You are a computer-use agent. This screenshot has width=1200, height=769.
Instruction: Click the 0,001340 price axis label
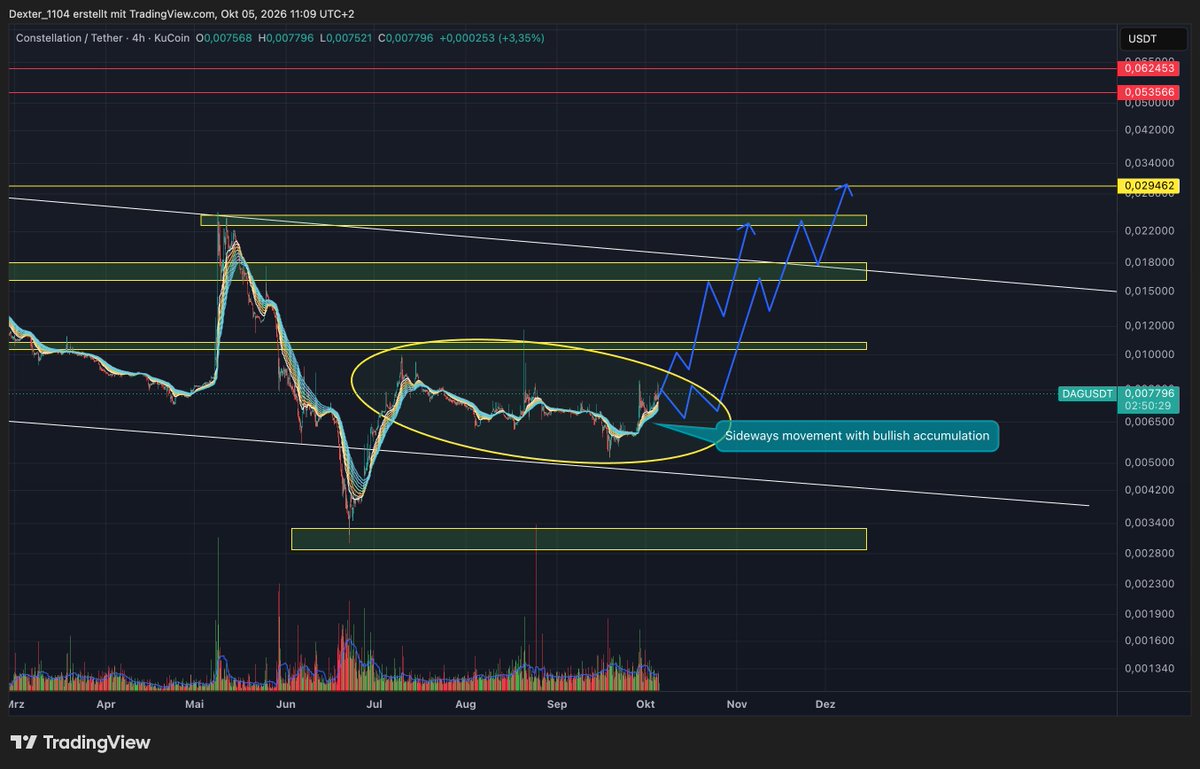click(1148, 668)
